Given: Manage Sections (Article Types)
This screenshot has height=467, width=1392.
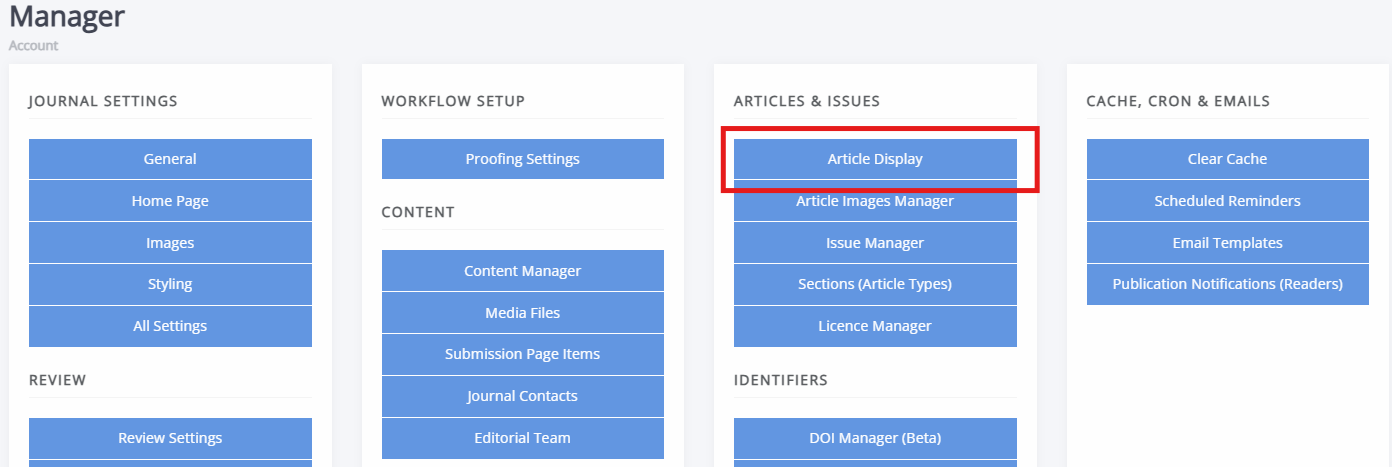Looking at the screenshot, I should [875, 284].
